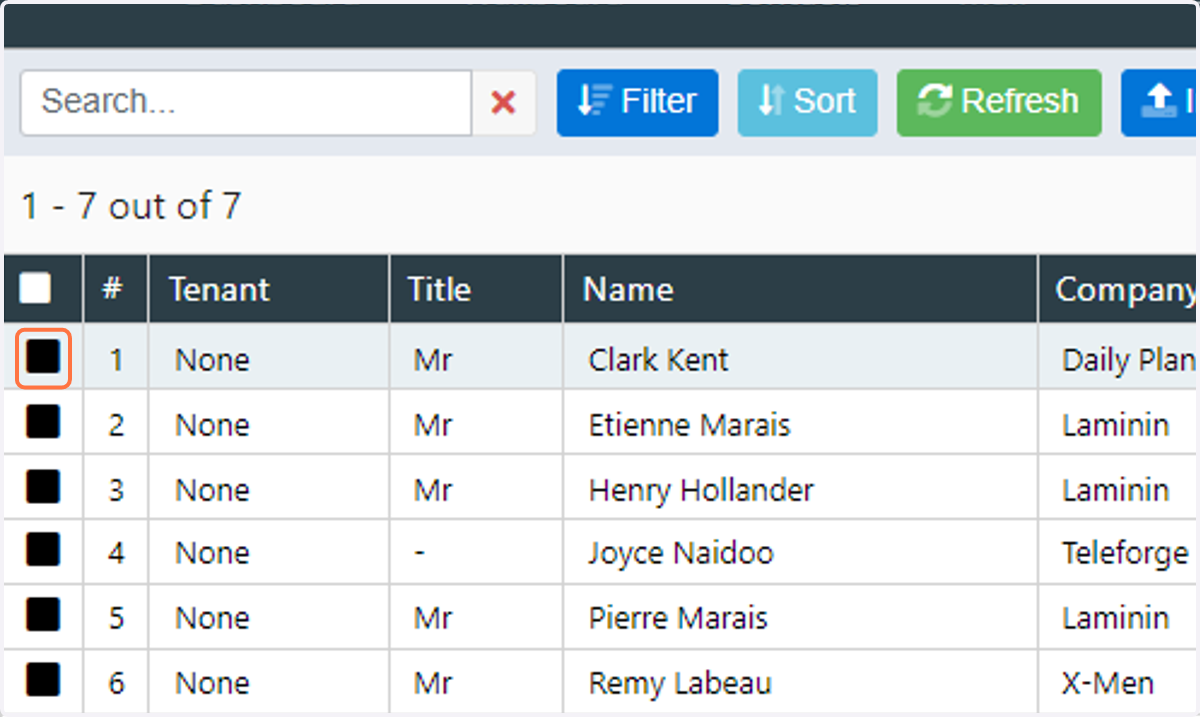The height and width of the screenshot is (717, 1200).
Task: Click row number 6
Action: [116, 683]
